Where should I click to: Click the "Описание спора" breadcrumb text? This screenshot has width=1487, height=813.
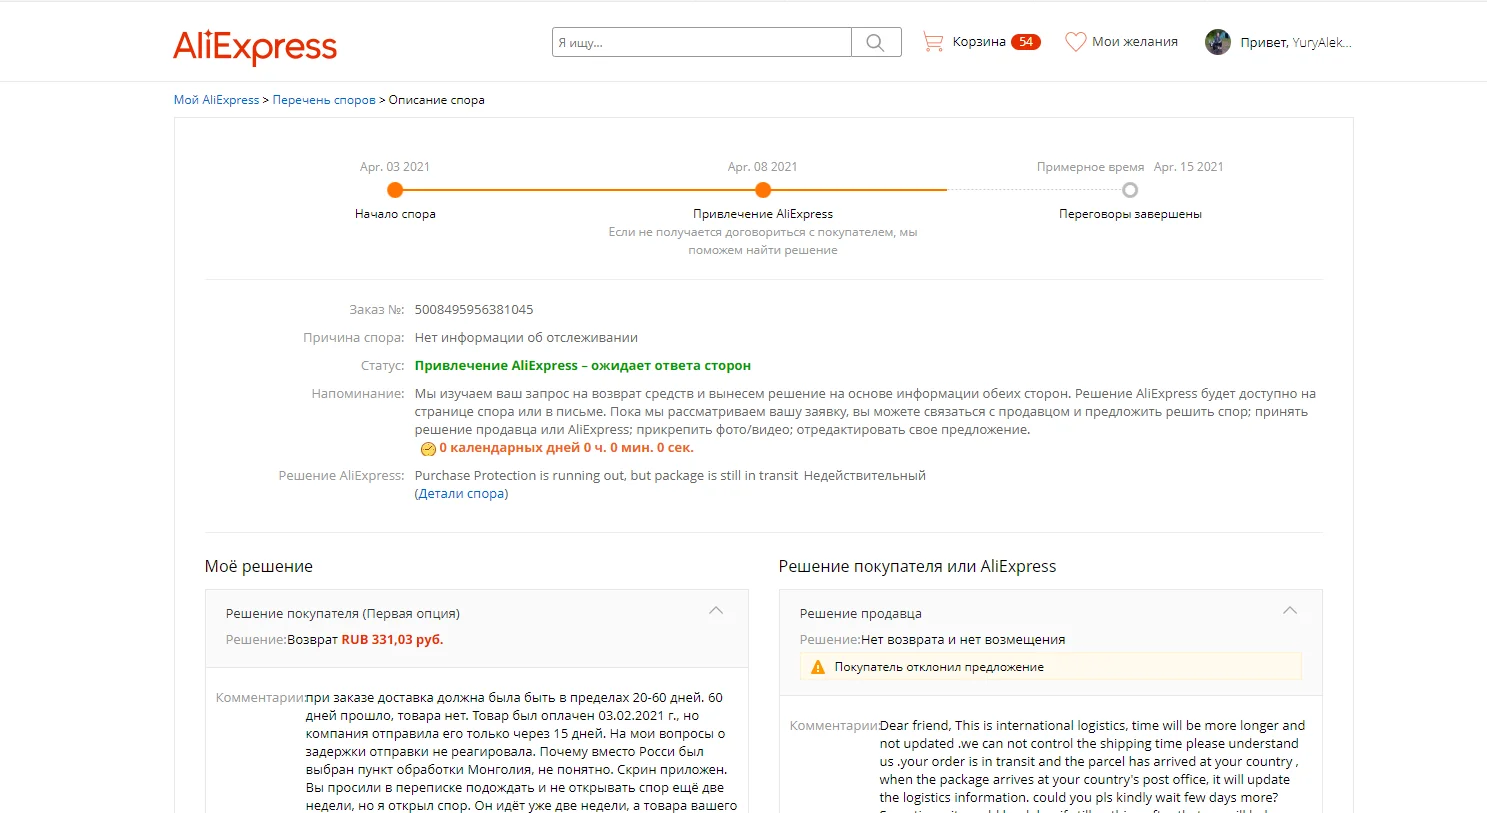click(x=437, y=100)
